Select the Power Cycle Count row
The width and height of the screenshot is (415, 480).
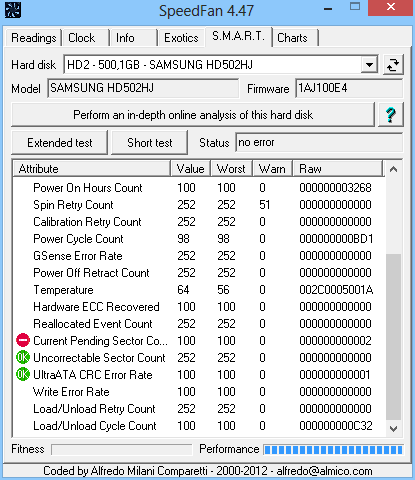click(199, 239)
